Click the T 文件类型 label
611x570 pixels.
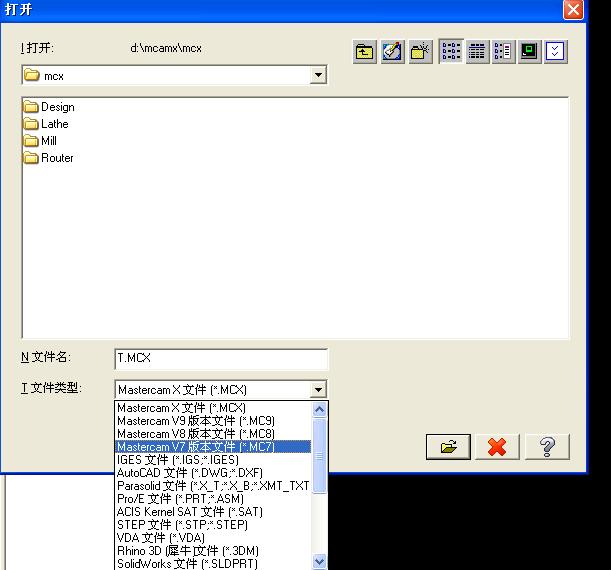(51, 388)
